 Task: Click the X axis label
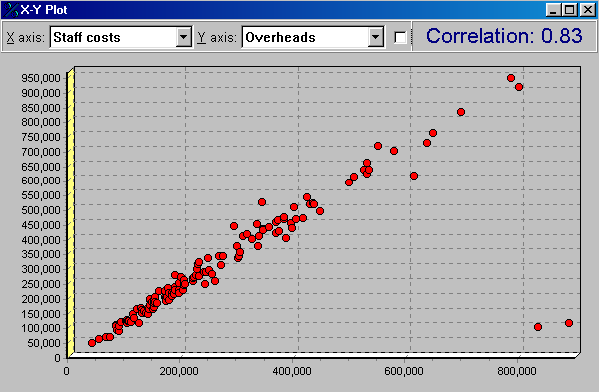pyautogui.click(x=25, y=37)
